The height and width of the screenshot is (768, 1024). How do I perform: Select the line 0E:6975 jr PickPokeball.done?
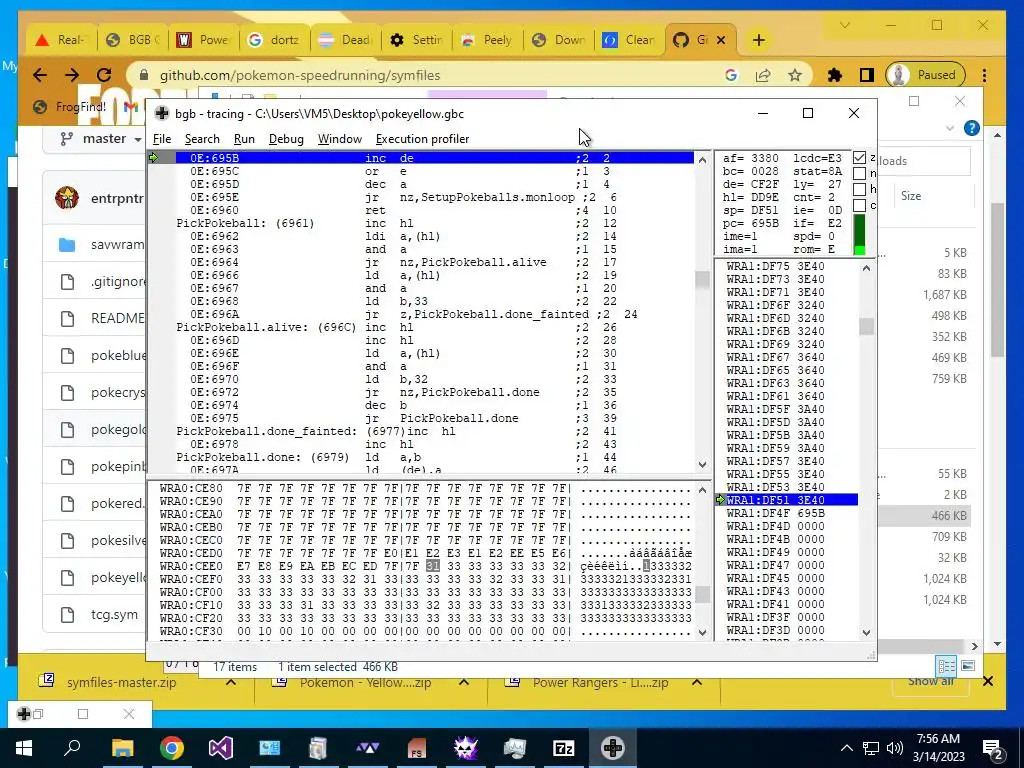tap(434, 418)
